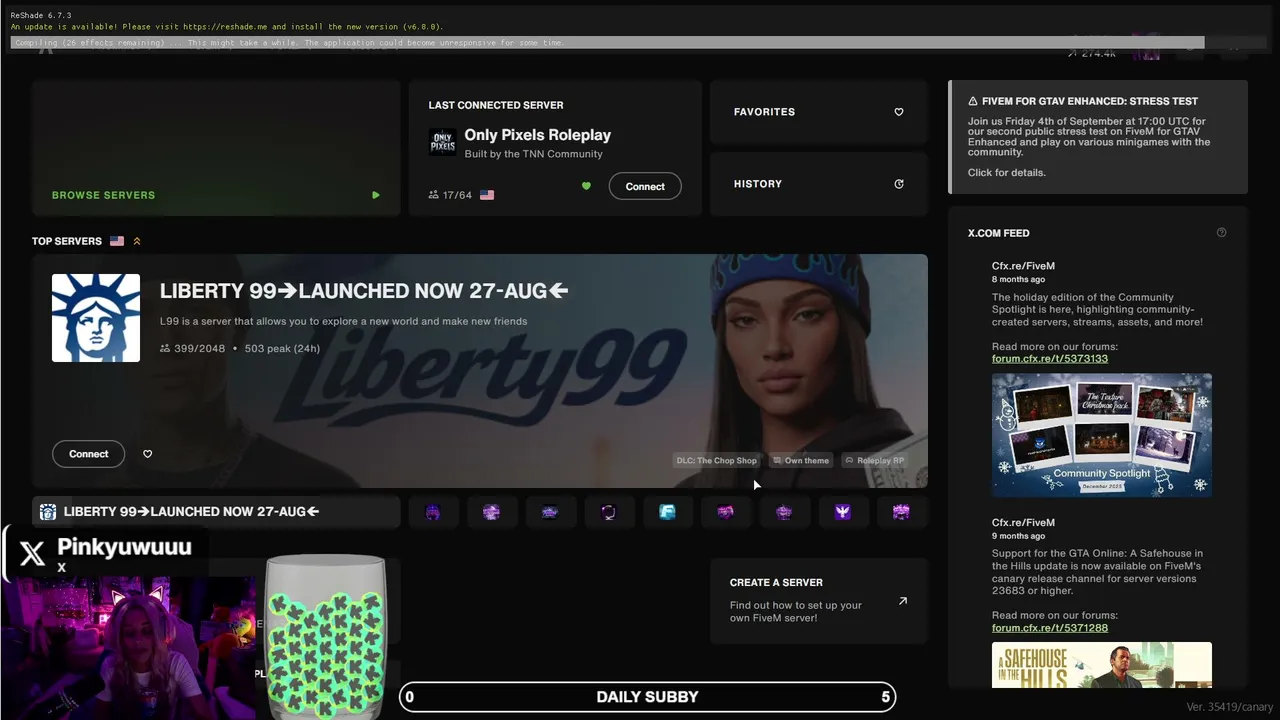Image resolution: width=1280 pixels, height=720 pixels.
Task: Click the Liberty 99 Launched Now headline
Action: 364,291
